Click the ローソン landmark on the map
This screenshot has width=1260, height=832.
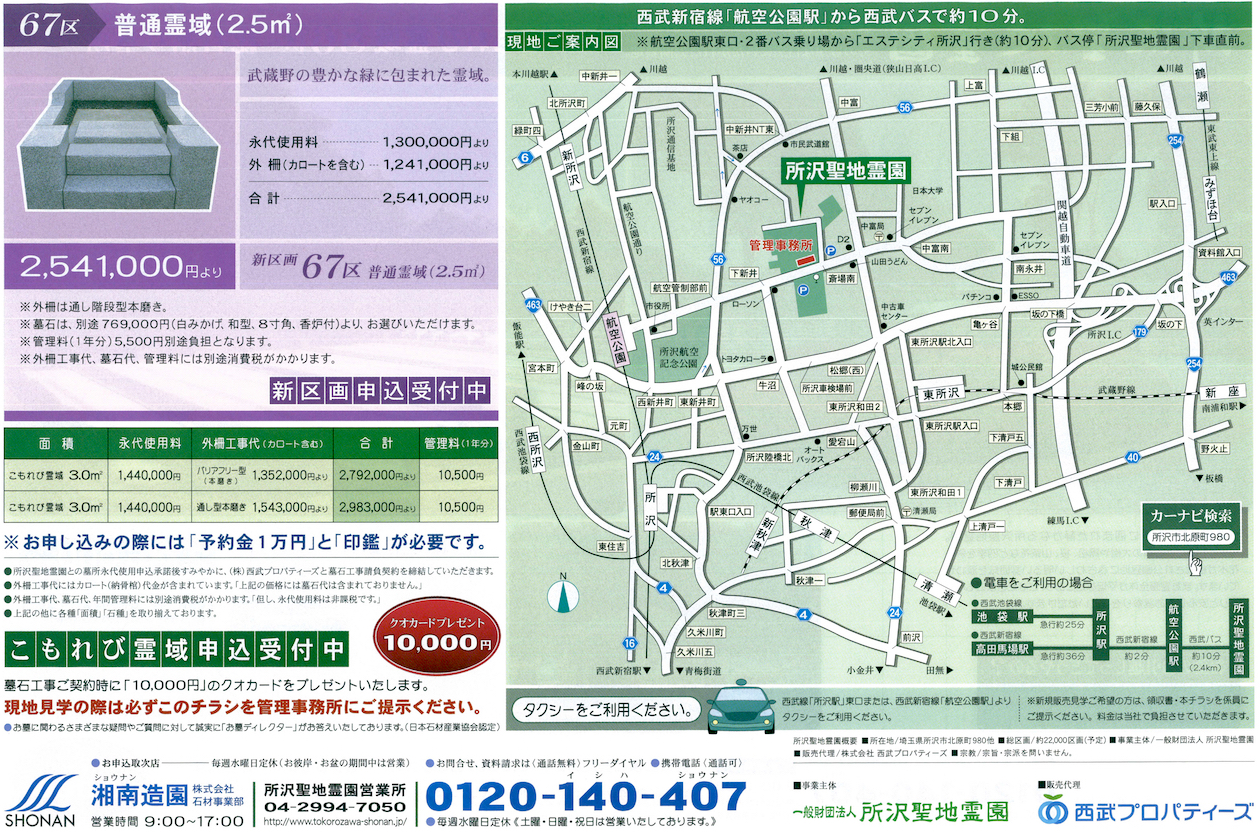tap(747, 302)
